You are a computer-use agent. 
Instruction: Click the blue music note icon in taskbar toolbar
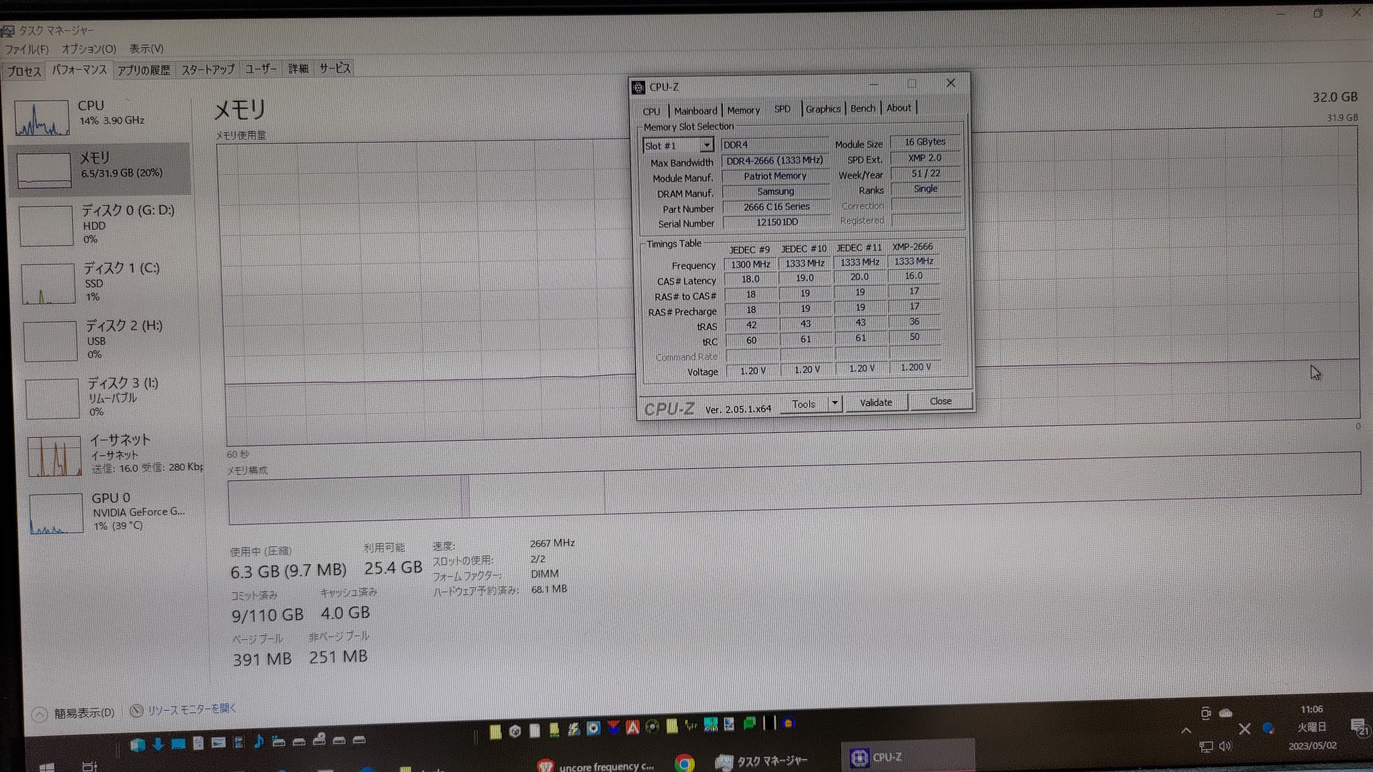[258, 741]
